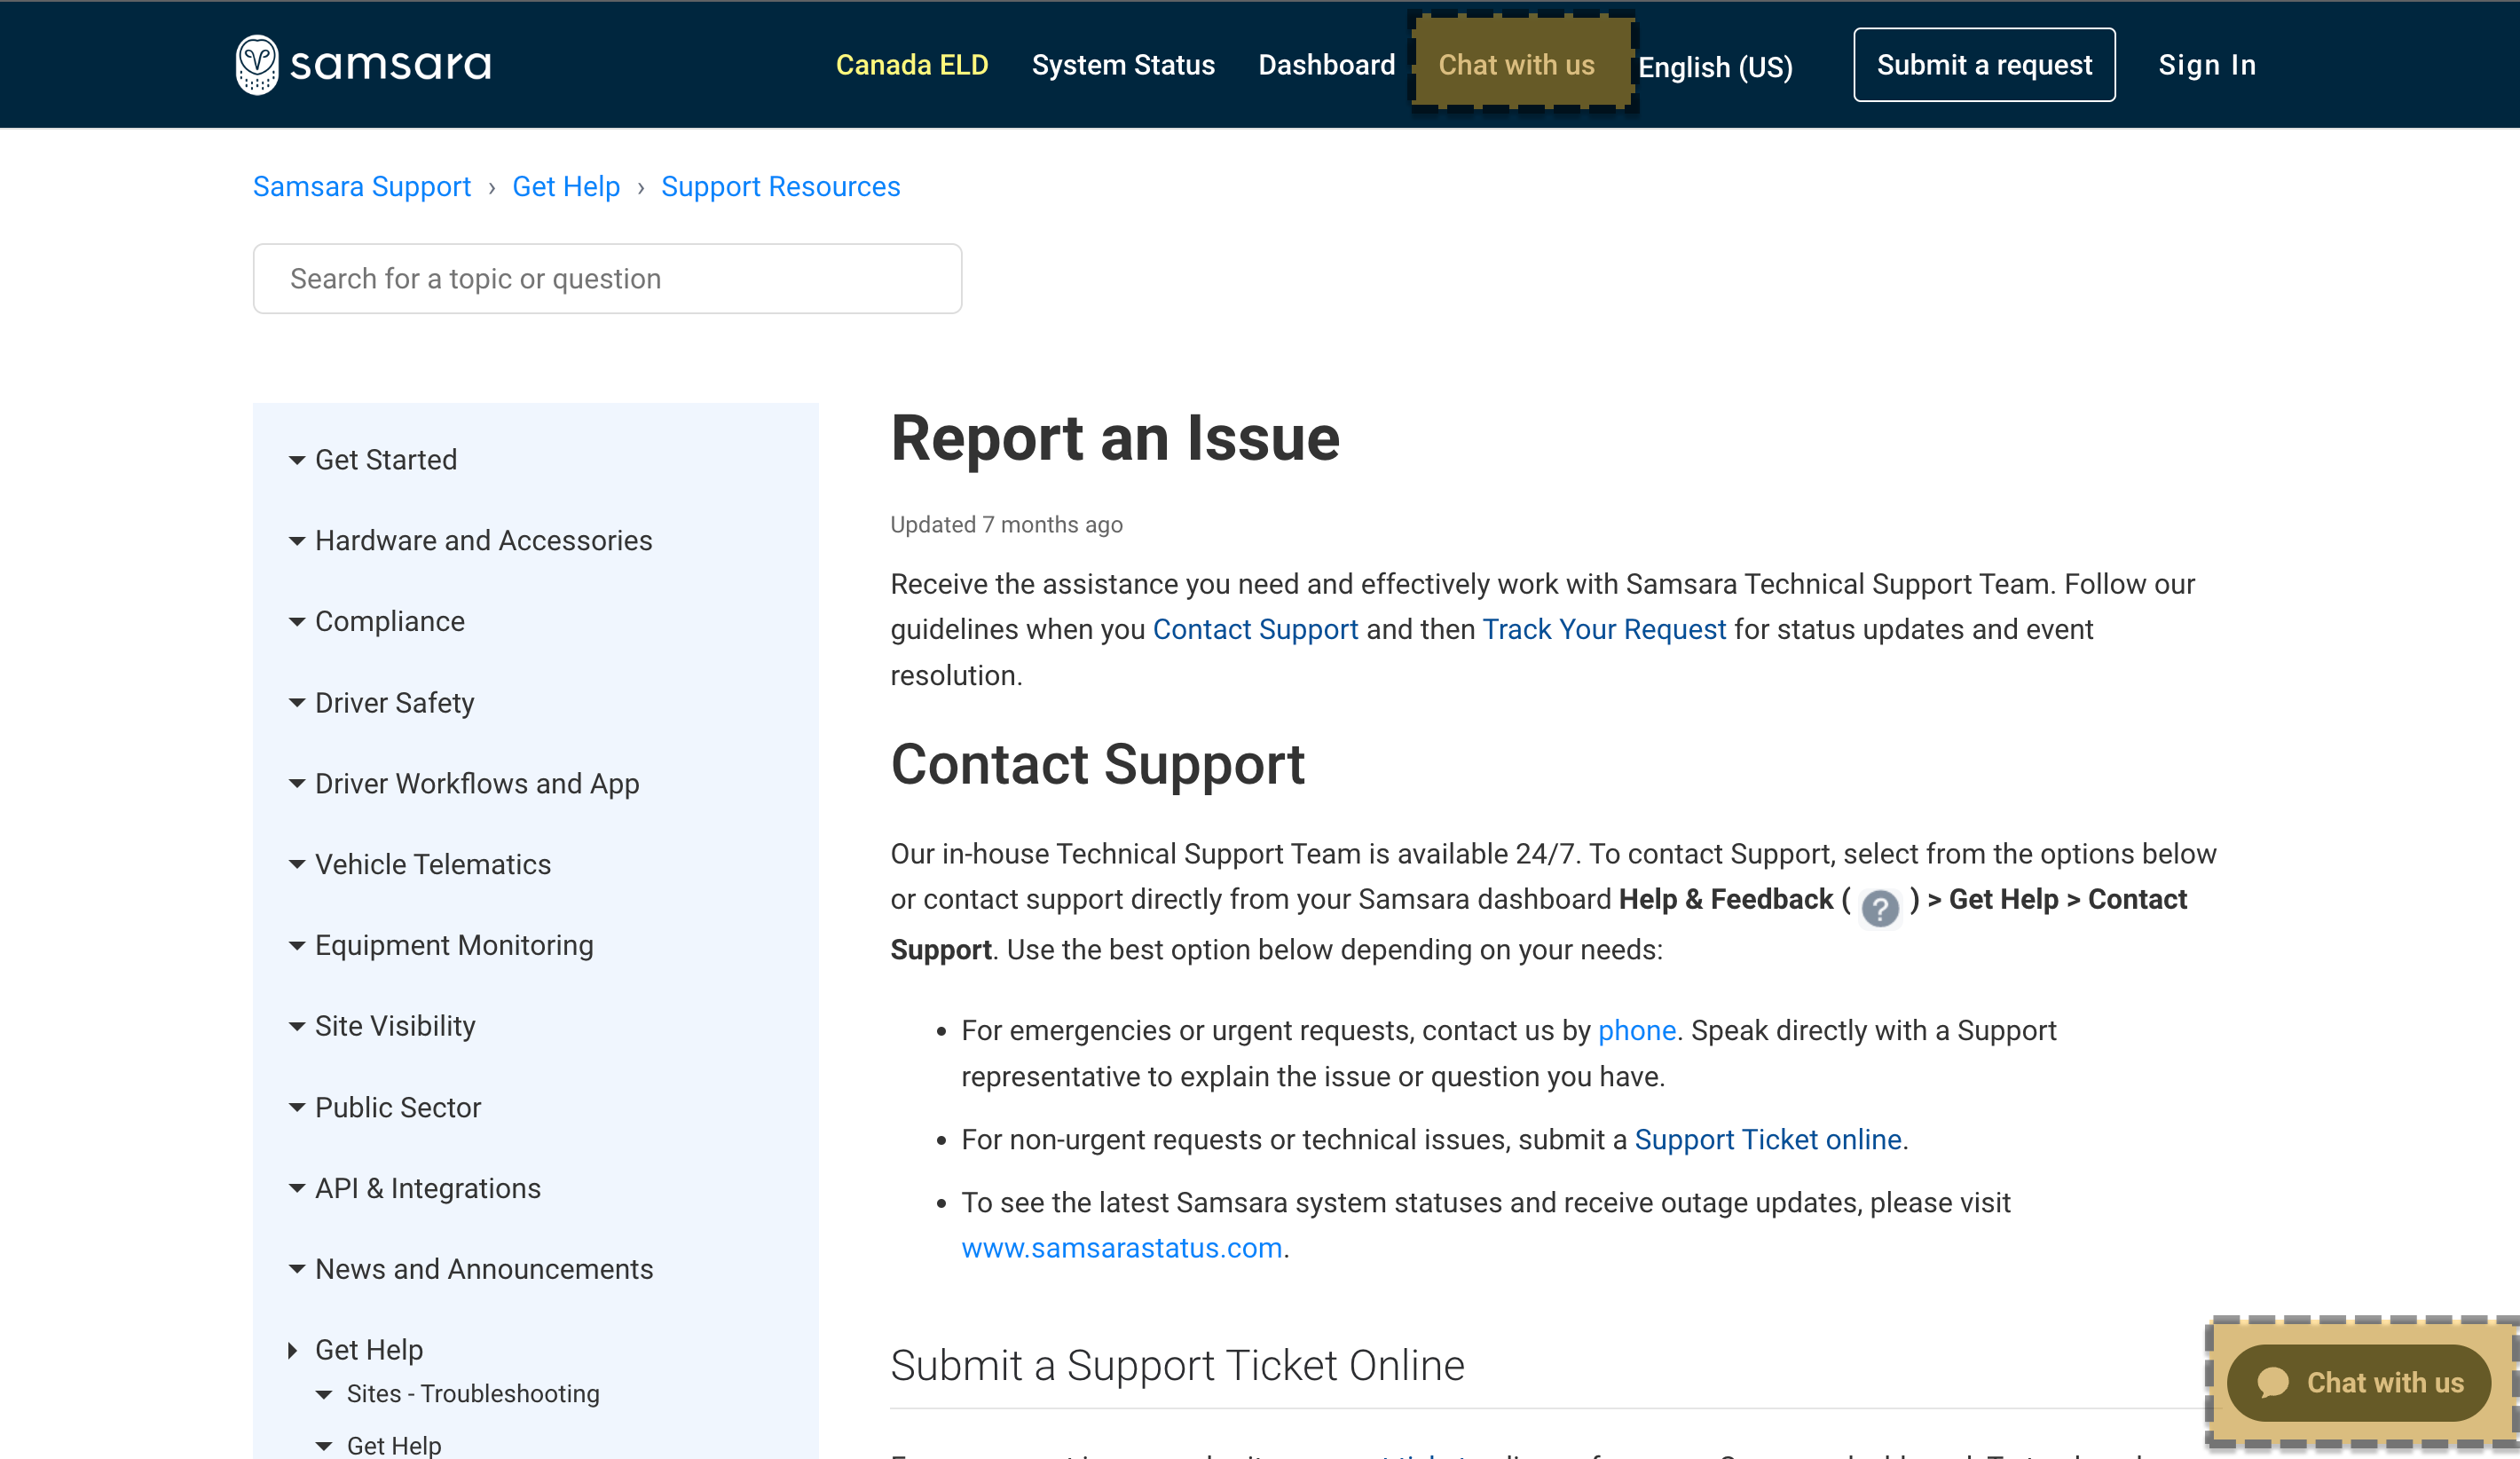Expand the Site Visibility arrow
The width and height of the screenshot is (2520, 1459).
tap(297, 1027)
